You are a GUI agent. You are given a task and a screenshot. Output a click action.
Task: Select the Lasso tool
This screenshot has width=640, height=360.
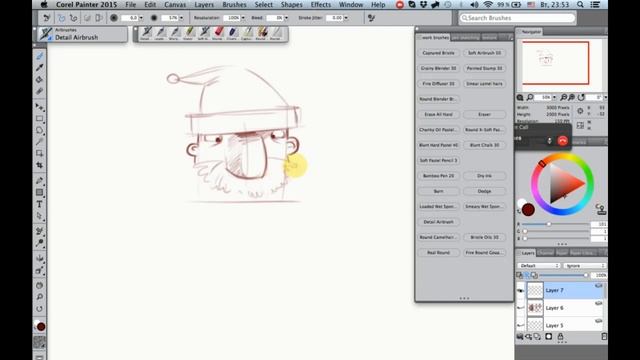(x=40, y=131)
